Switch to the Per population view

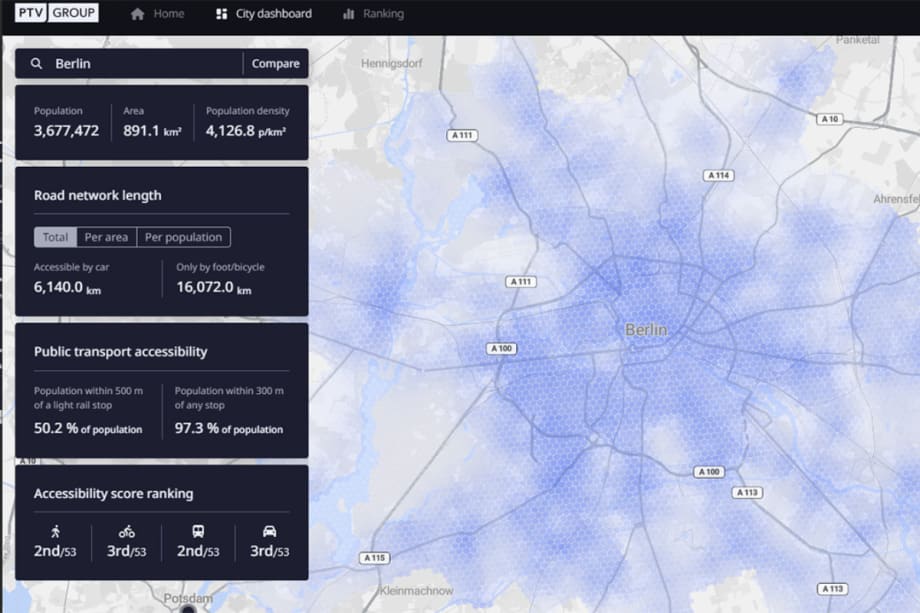click(x=184, y=237)
